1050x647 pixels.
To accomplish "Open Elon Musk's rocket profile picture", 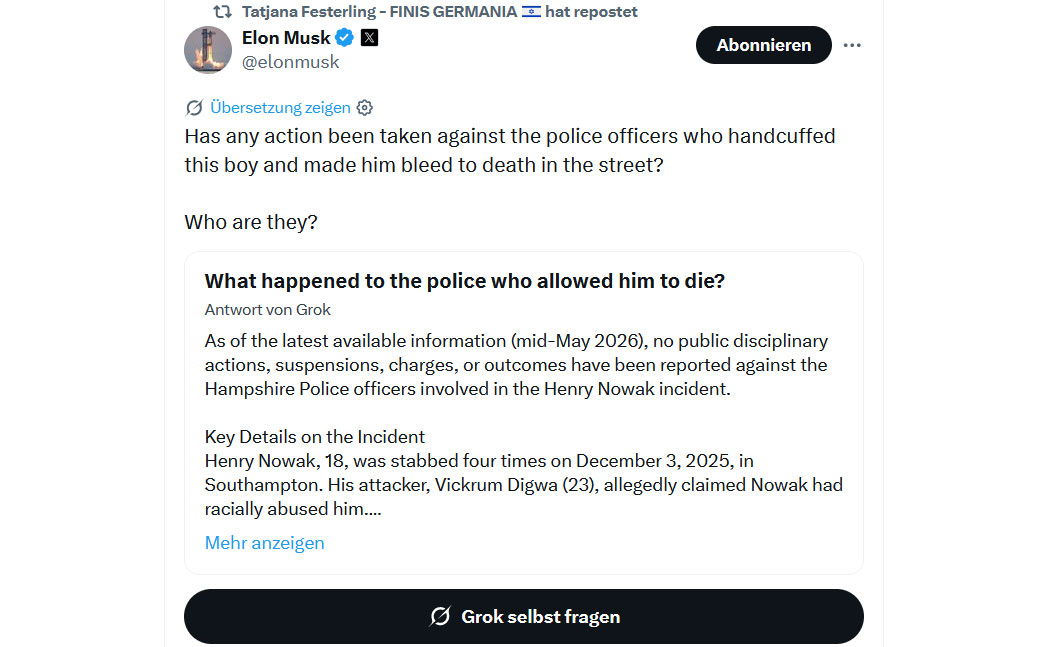I will coord(208,50).
